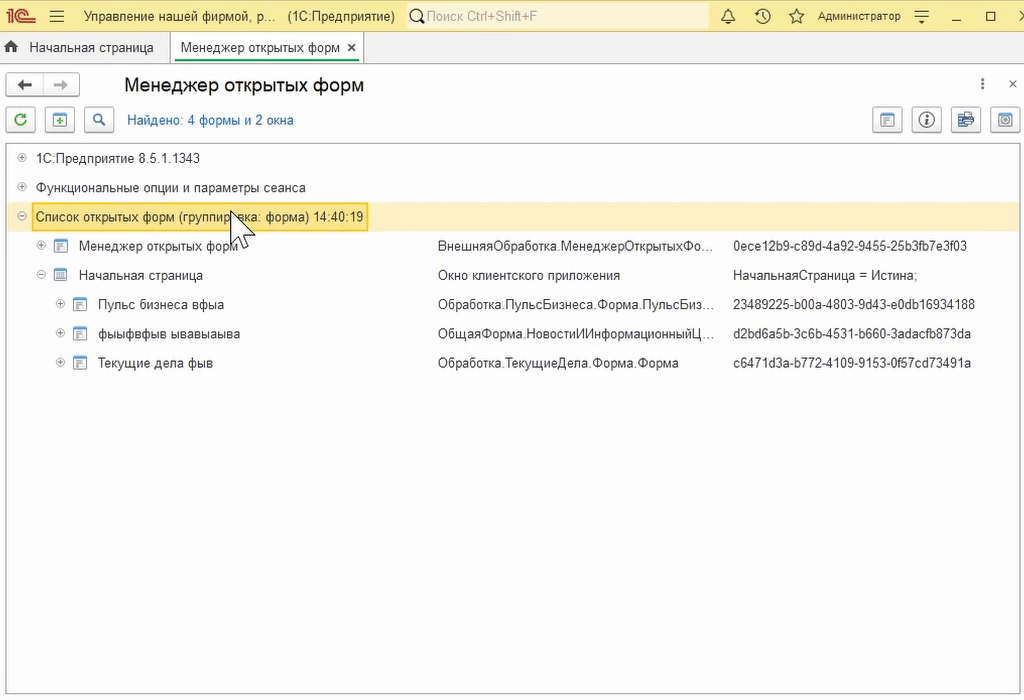The width and height of the screenshot is (1024, 700).
Task: Expand the Пульс бизнеса вфыа row
Action: coord(60,304)
